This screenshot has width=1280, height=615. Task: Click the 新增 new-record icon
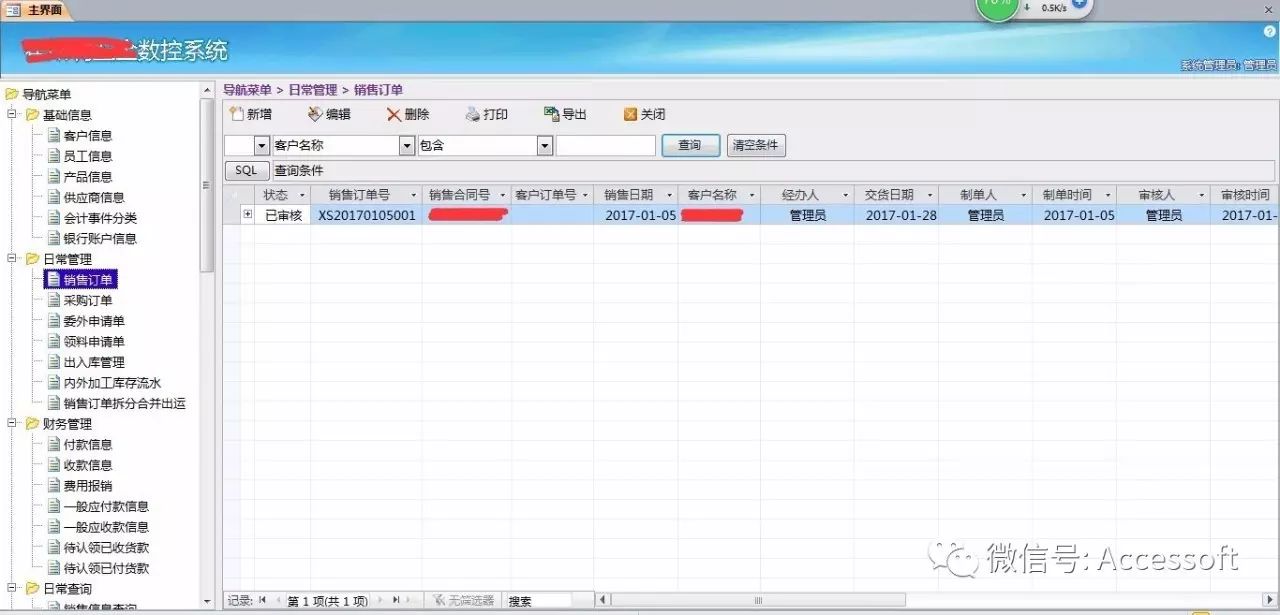pyautogui.click(x=236, y=114)
